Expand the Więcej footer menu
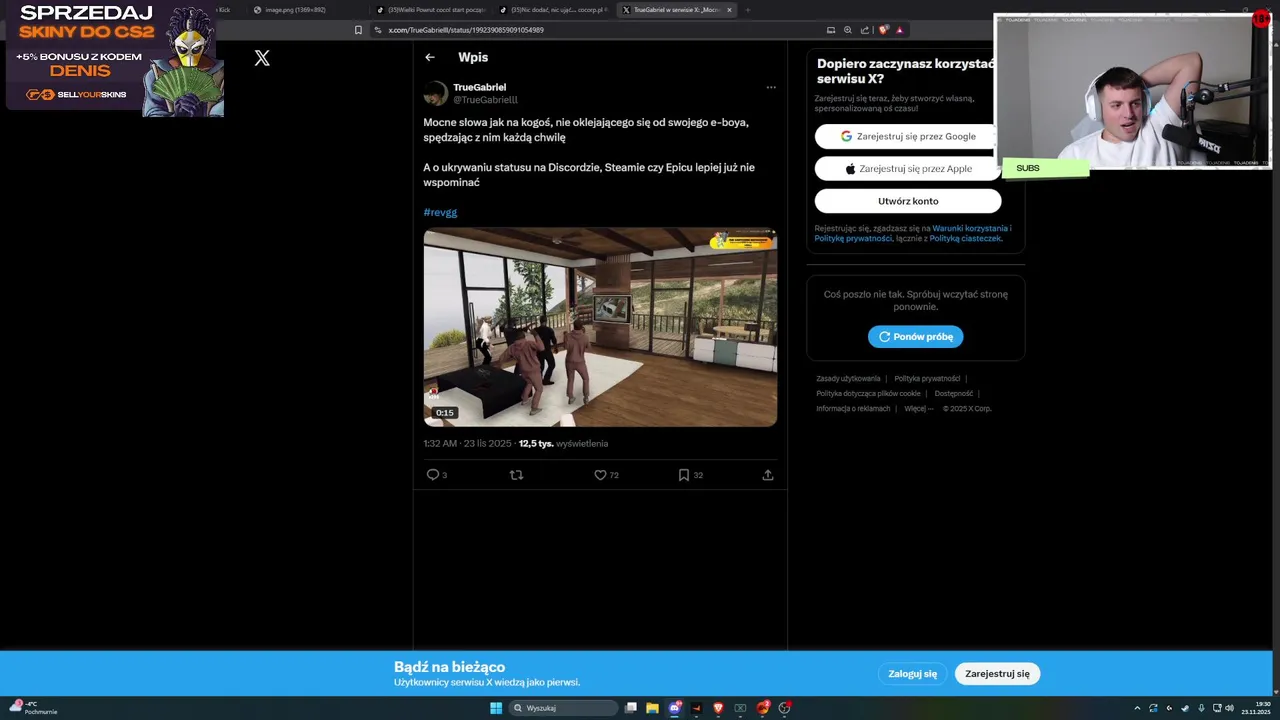Viewport: 1280px width, 720px height. [919, 409]
